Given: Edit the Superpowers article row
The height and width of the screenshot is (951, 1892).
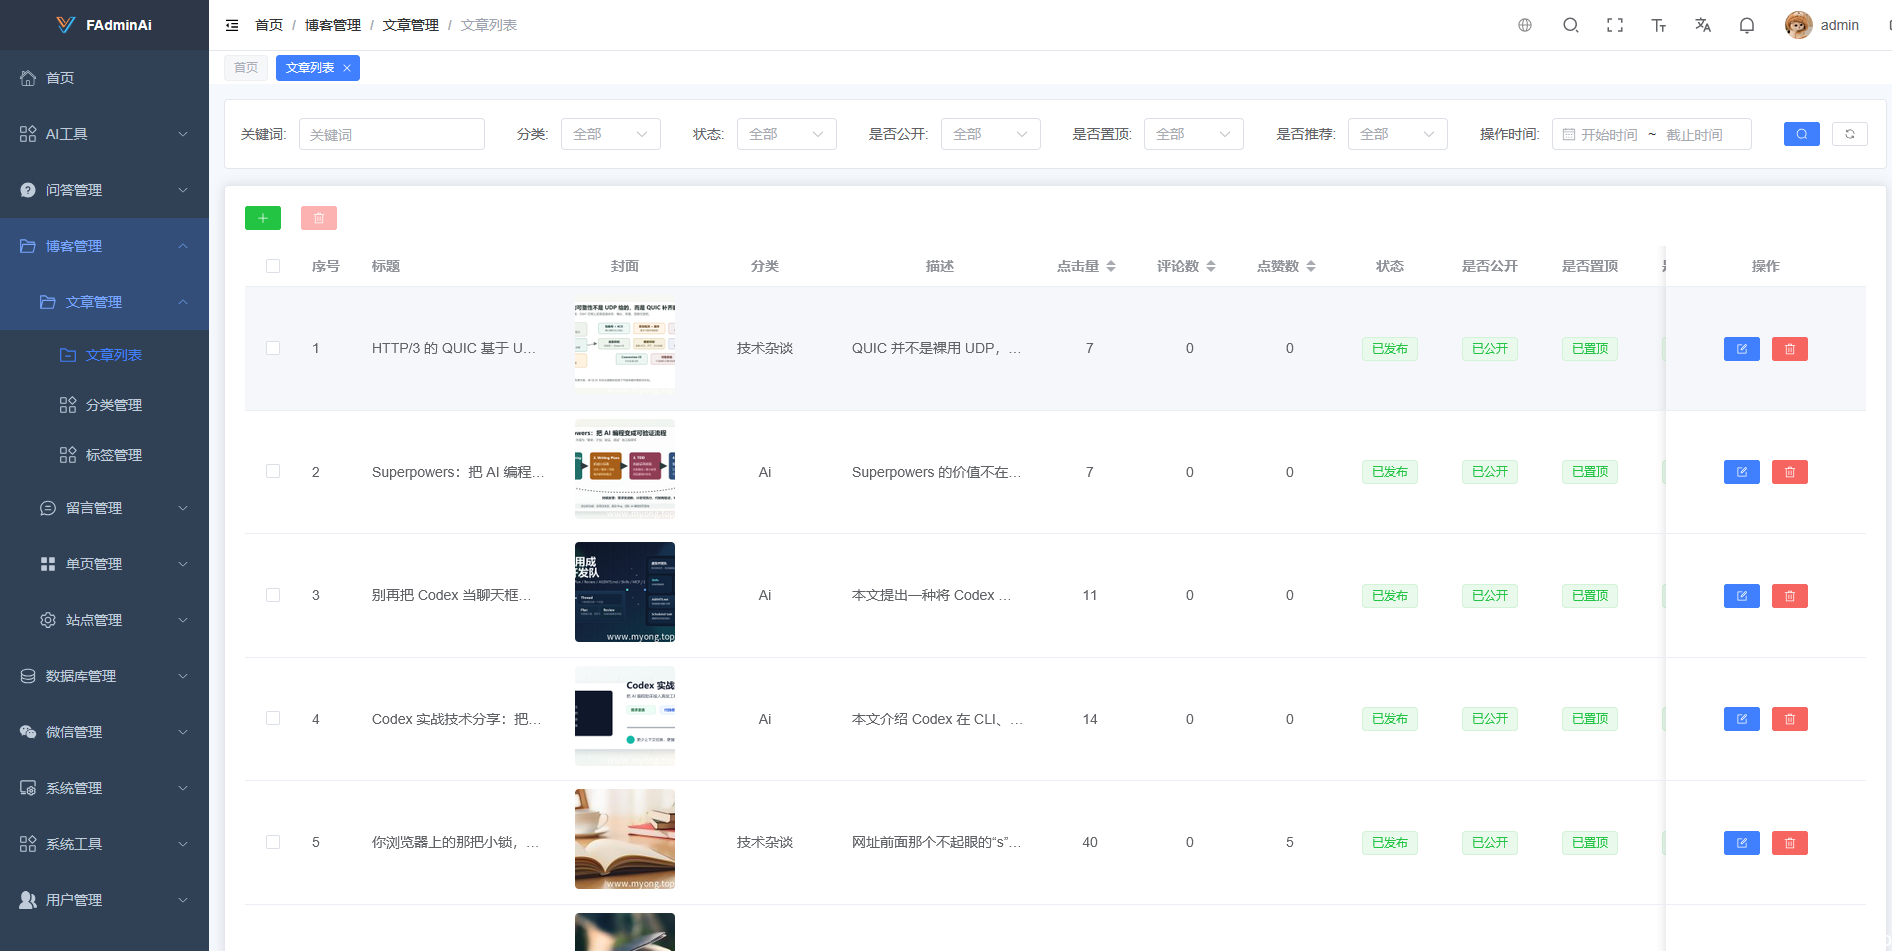Looking at the screenshot, I should 1742,472.
